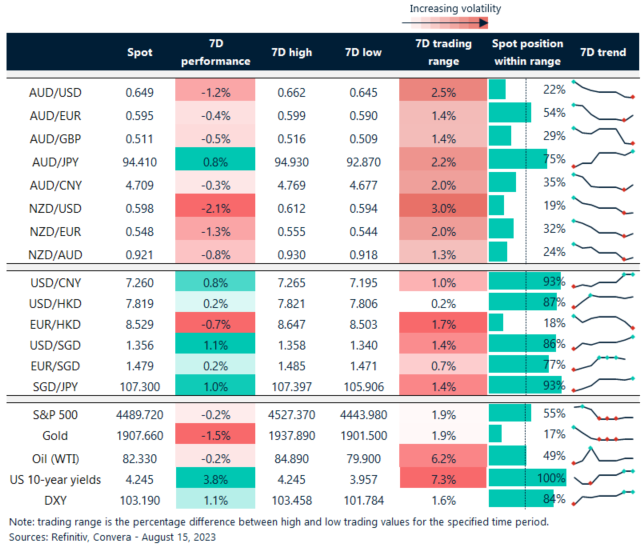
Task: Click the AUD/JPY 7D trend sparkline
Action: [x=603, y=158]
